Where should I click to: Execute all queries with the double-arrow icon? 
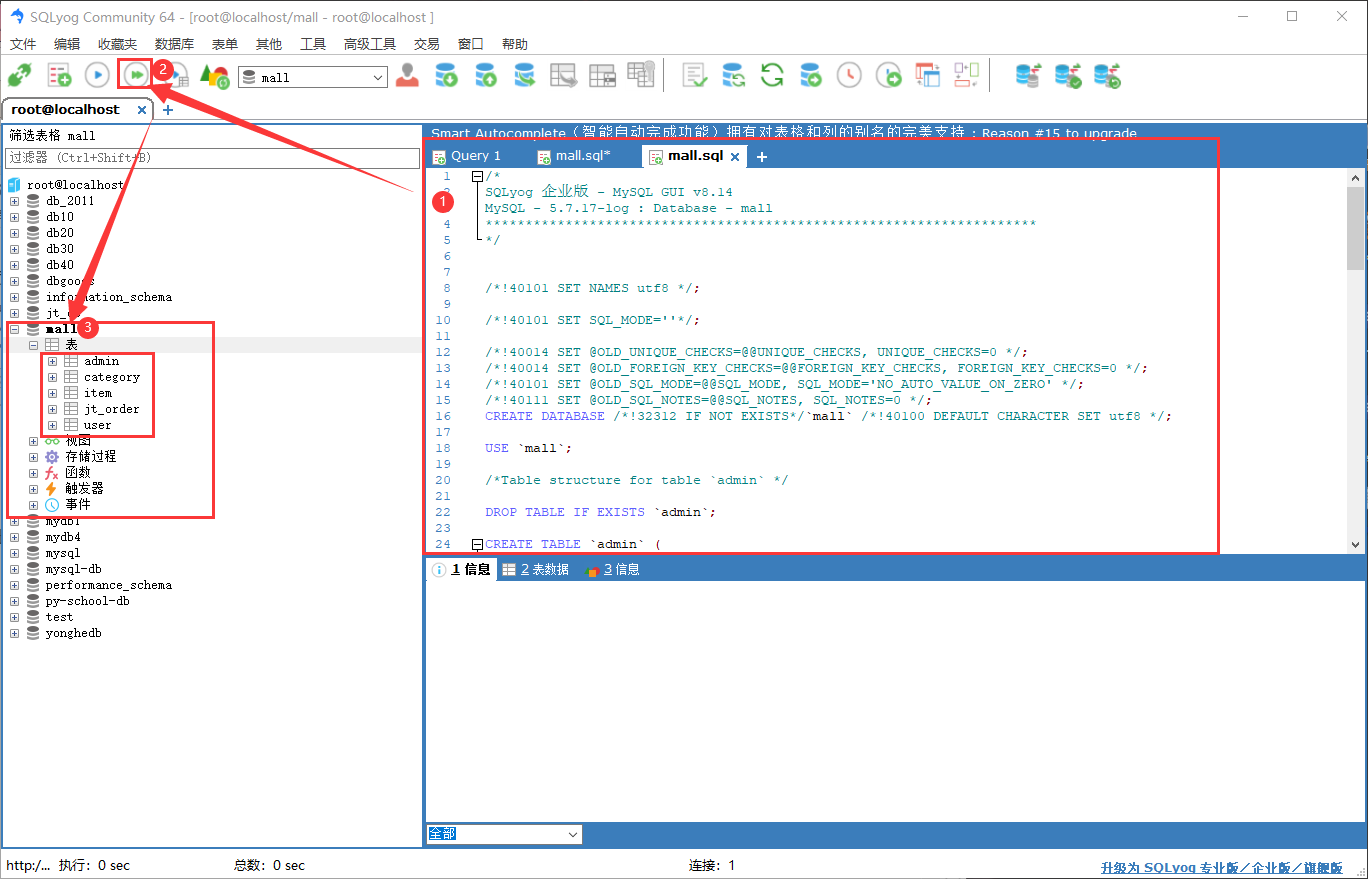(135, 75)
